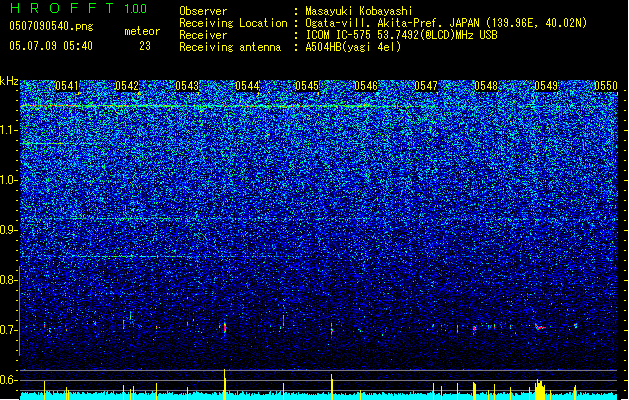The height and width of the screenshot is (400, 629).
Task: Select the Ogata-vill. Akita-Pref. JAPAN location text
Action: pyautogui.click(x=446, y=23)
